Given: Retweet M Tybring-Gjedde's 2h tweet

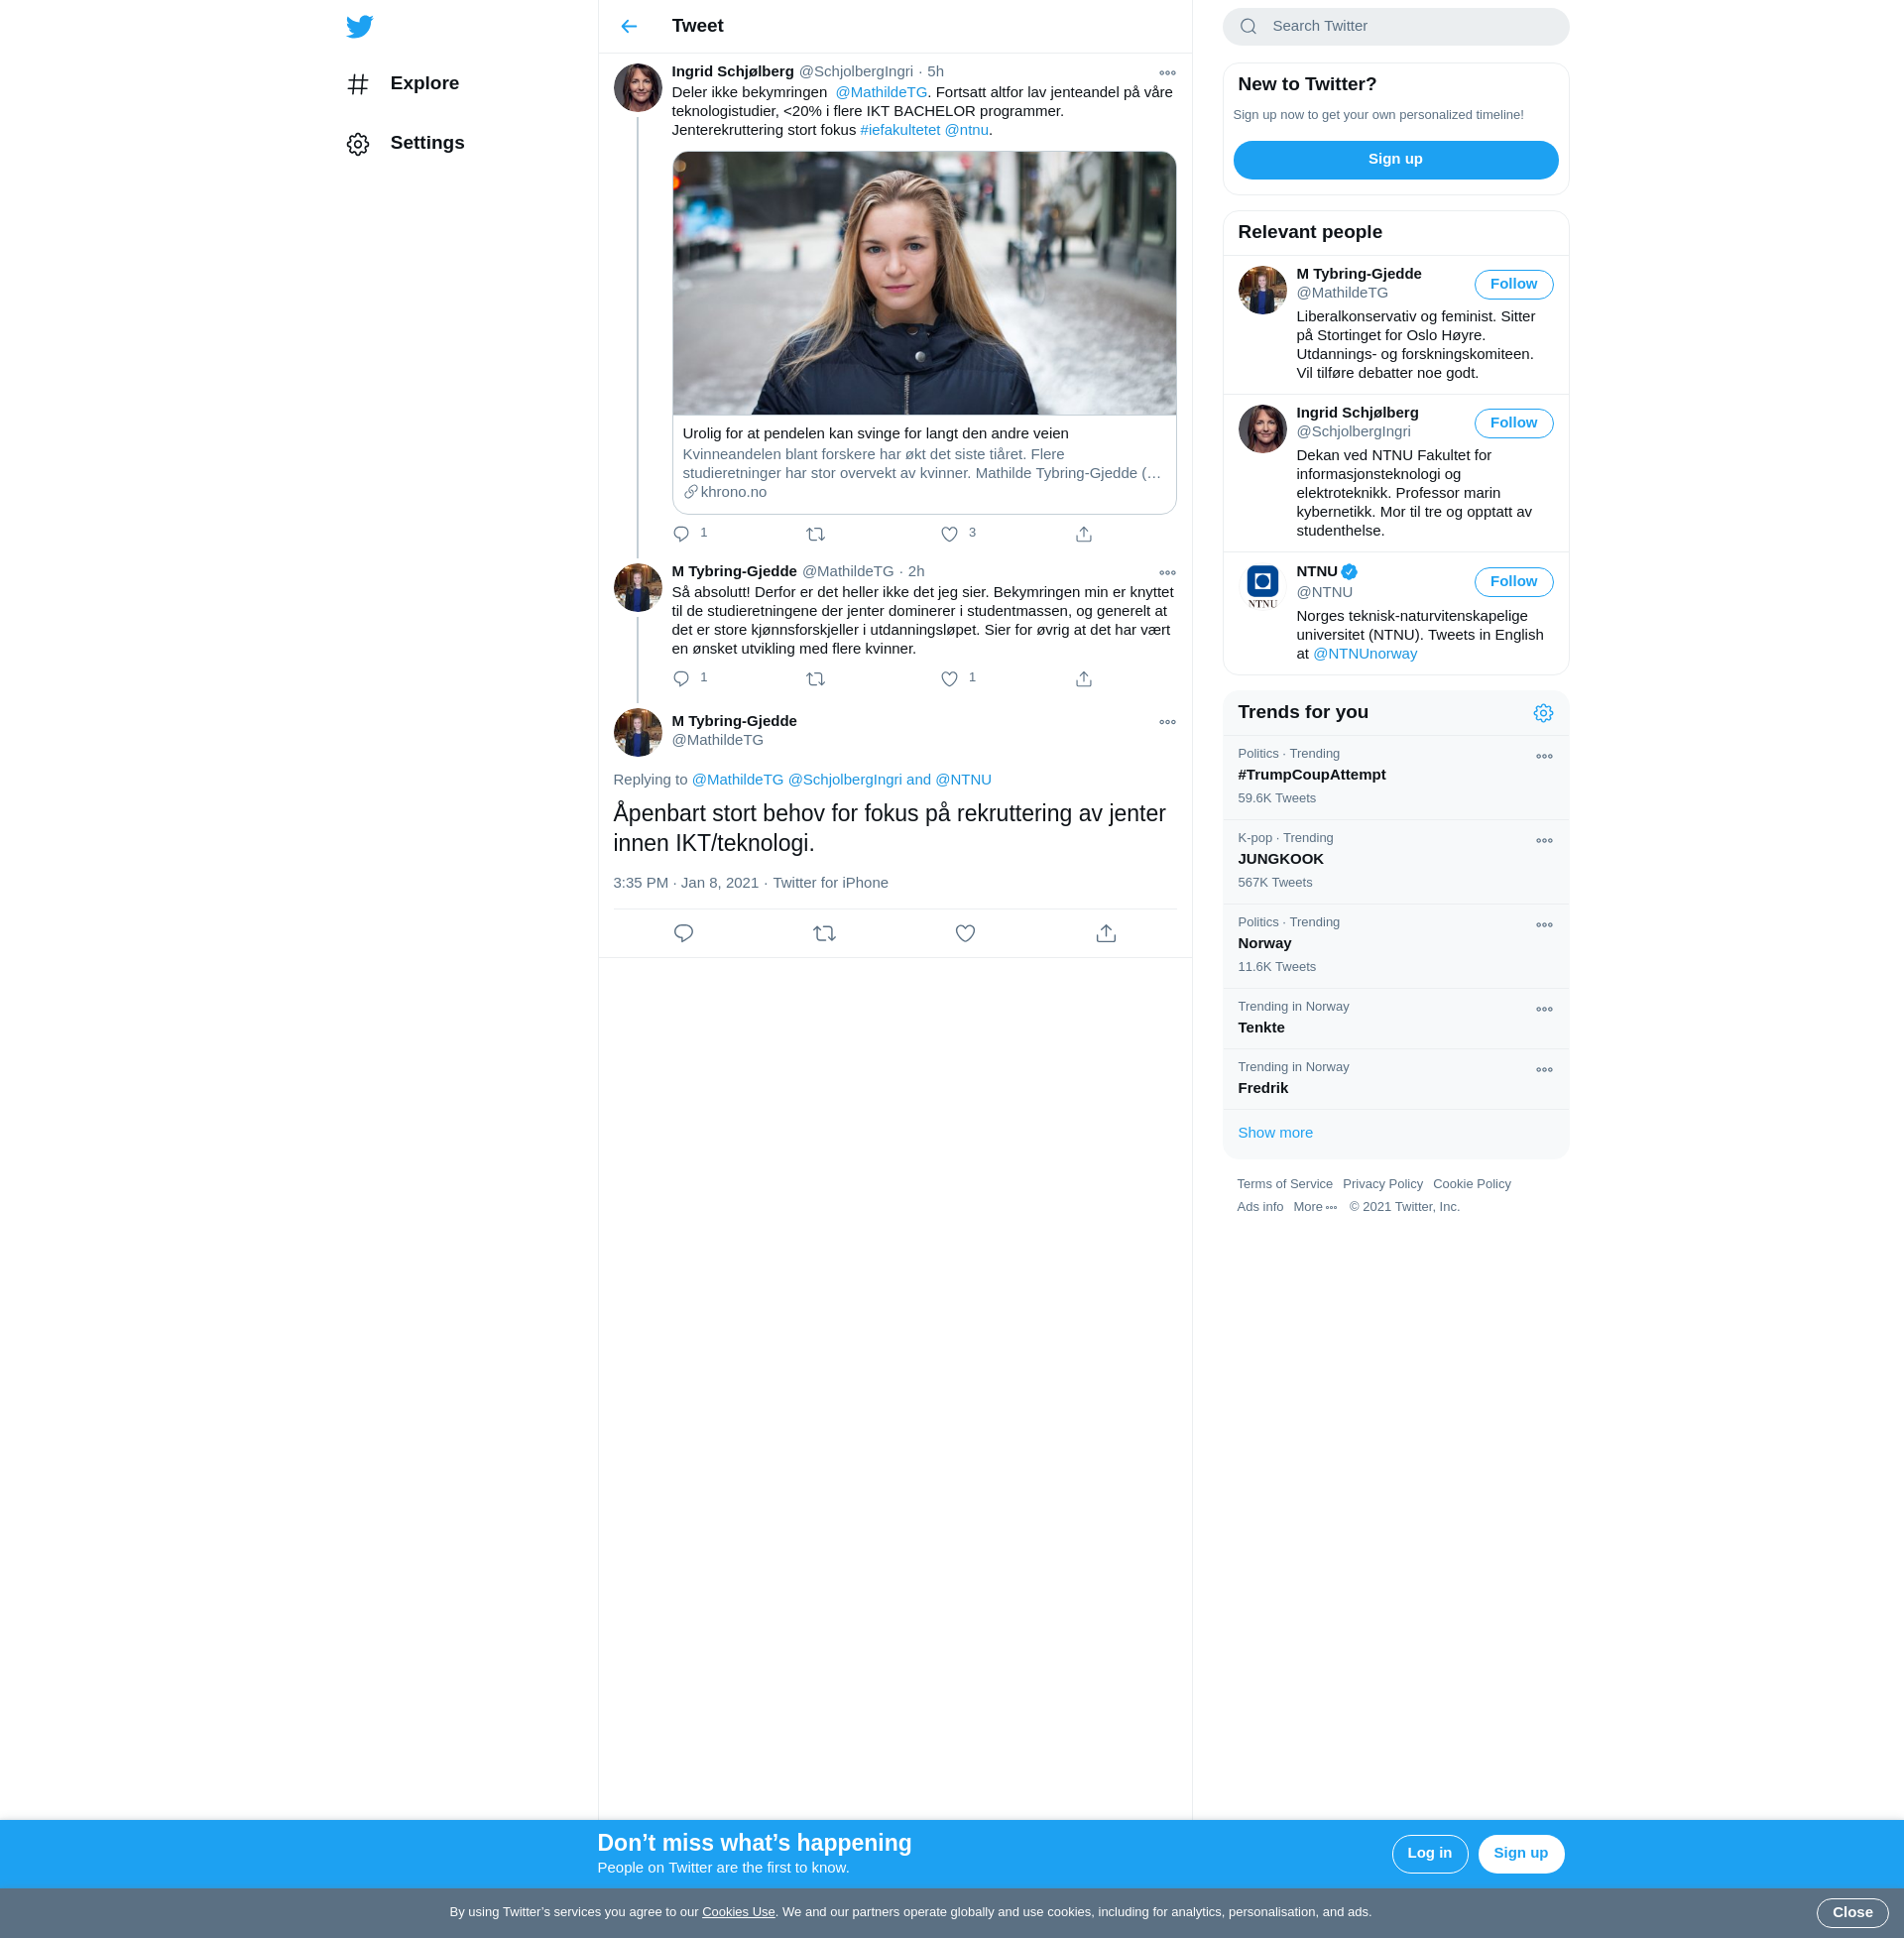Looking at the screenshot, I should pos(815,679).
